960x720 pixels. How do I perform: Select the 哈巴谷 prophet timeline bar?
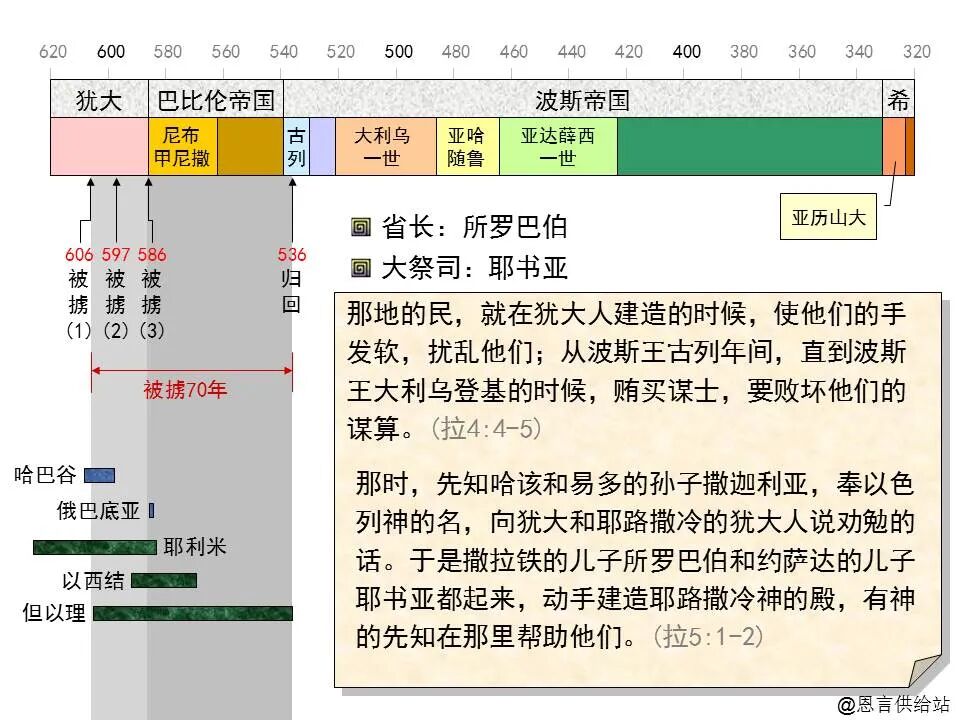pyautogui.click(x=101, y=473)
